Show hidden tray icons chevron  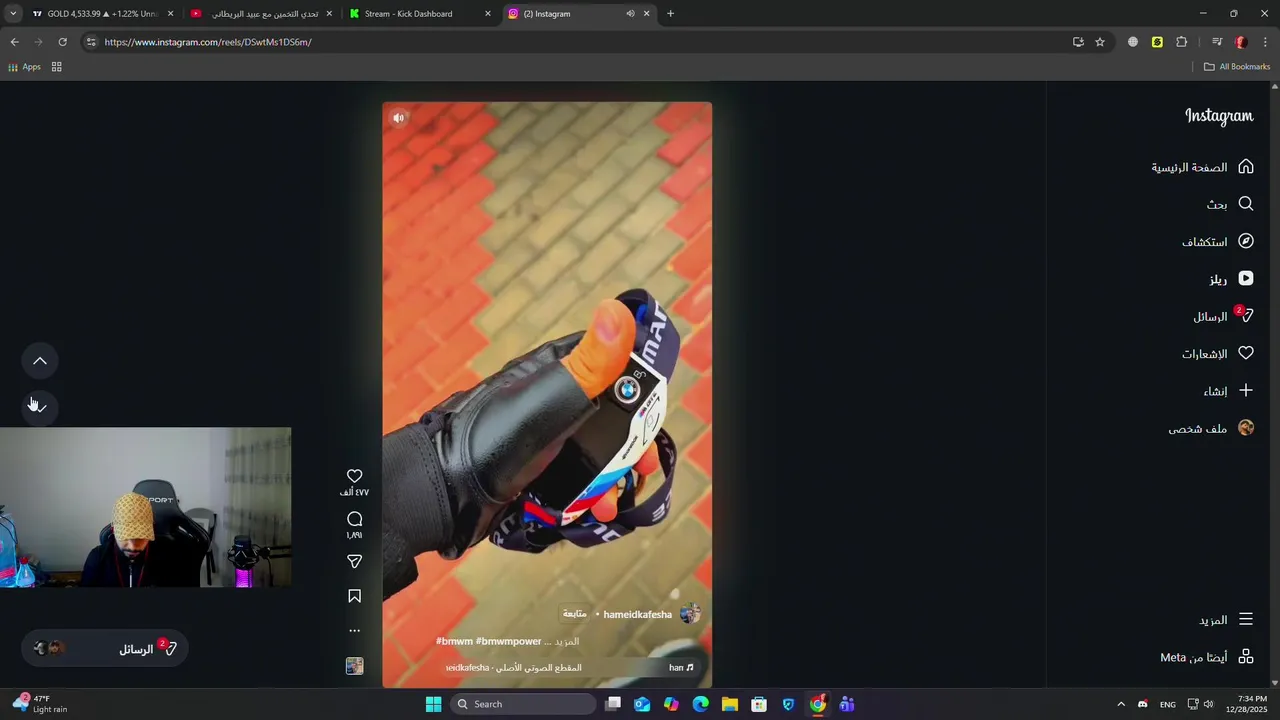[1121, 704]
